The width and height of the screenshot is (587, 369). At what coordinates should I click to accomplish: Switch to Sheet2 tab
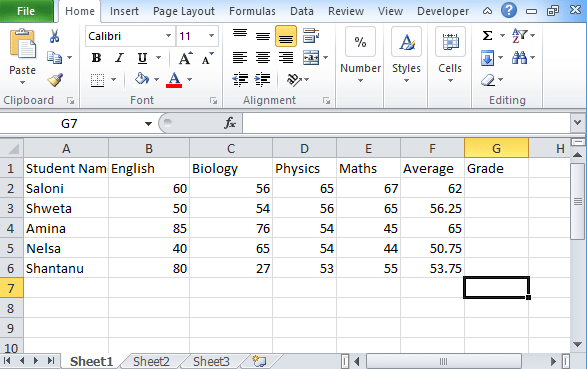coord(151,362)
